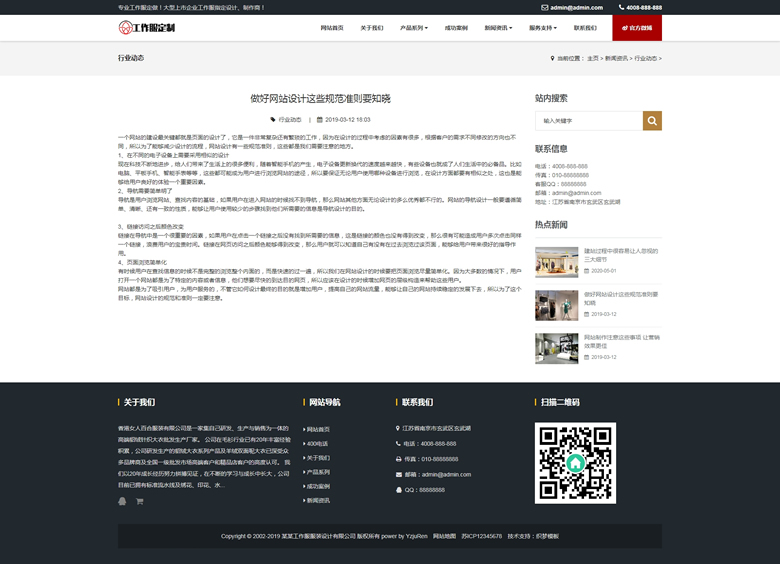The height and width of the screenshot is (564, 780).
Task: Click the shopping cart icon in footer
Action: point(140,501)
